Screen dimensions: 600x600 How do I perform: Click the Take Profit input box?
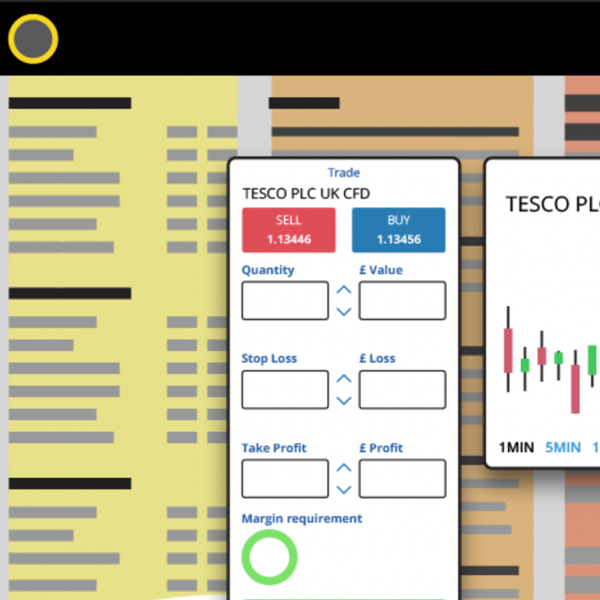pyautogui.click(x=285, y=478)
